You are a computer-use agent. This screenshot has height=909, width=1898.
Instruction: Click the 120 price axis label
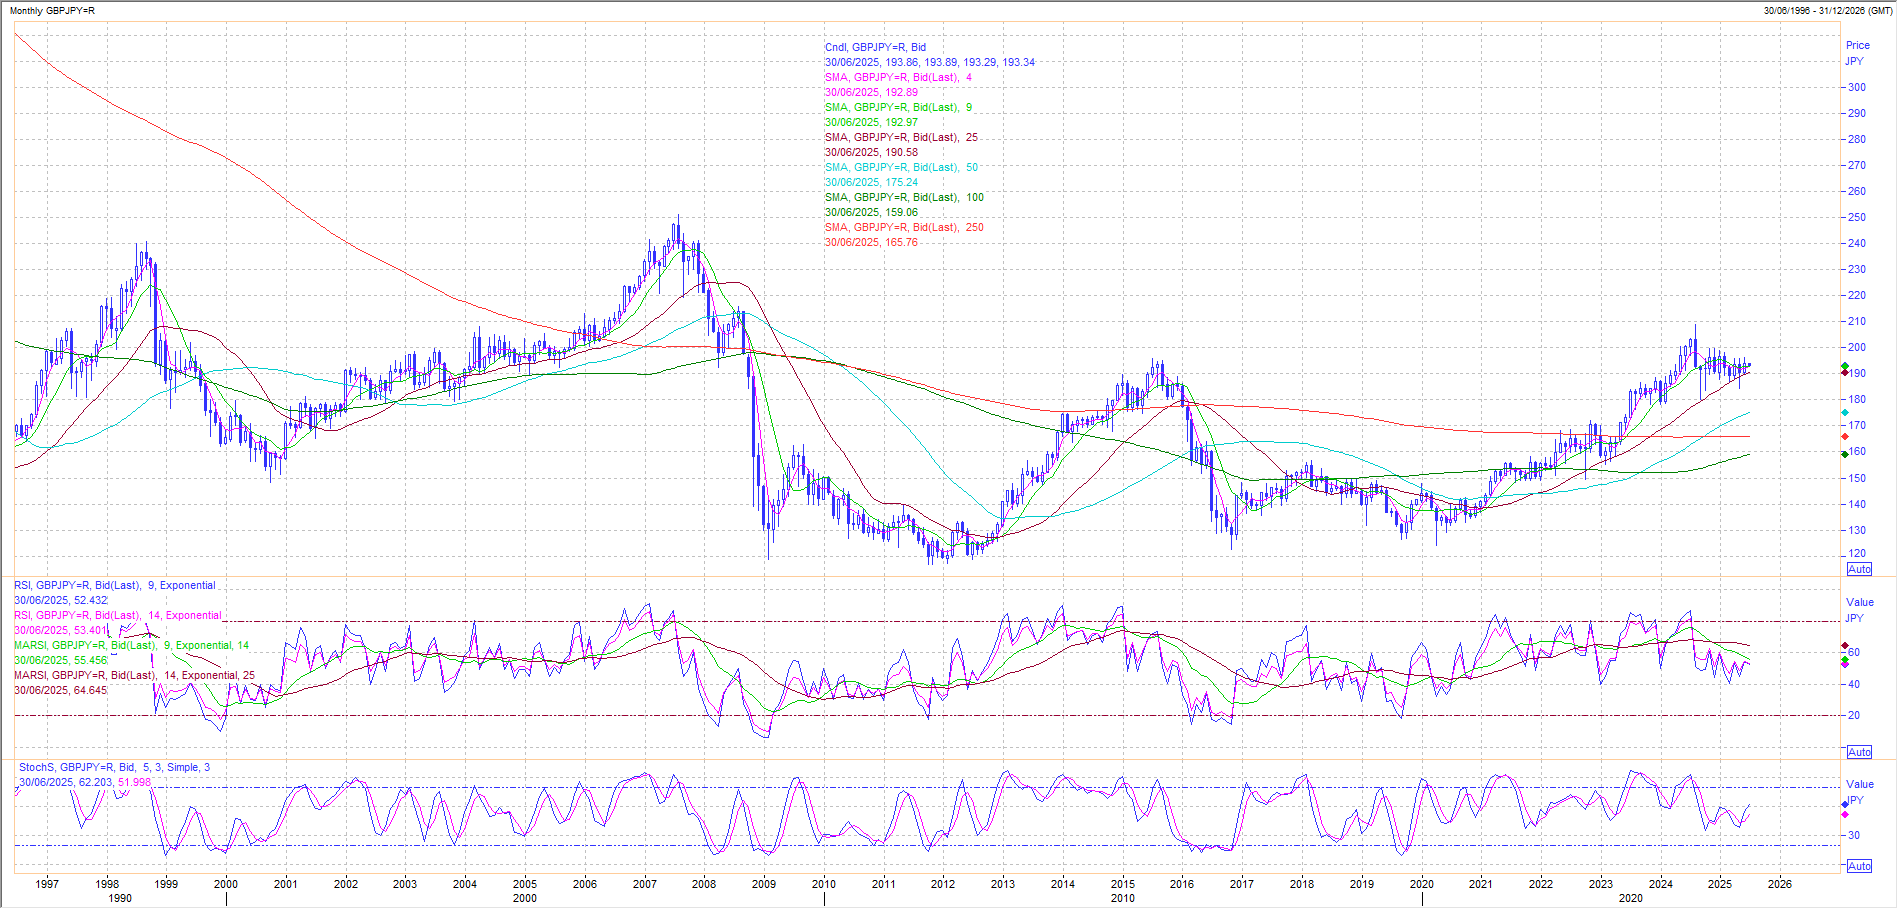pos(1857,553)
